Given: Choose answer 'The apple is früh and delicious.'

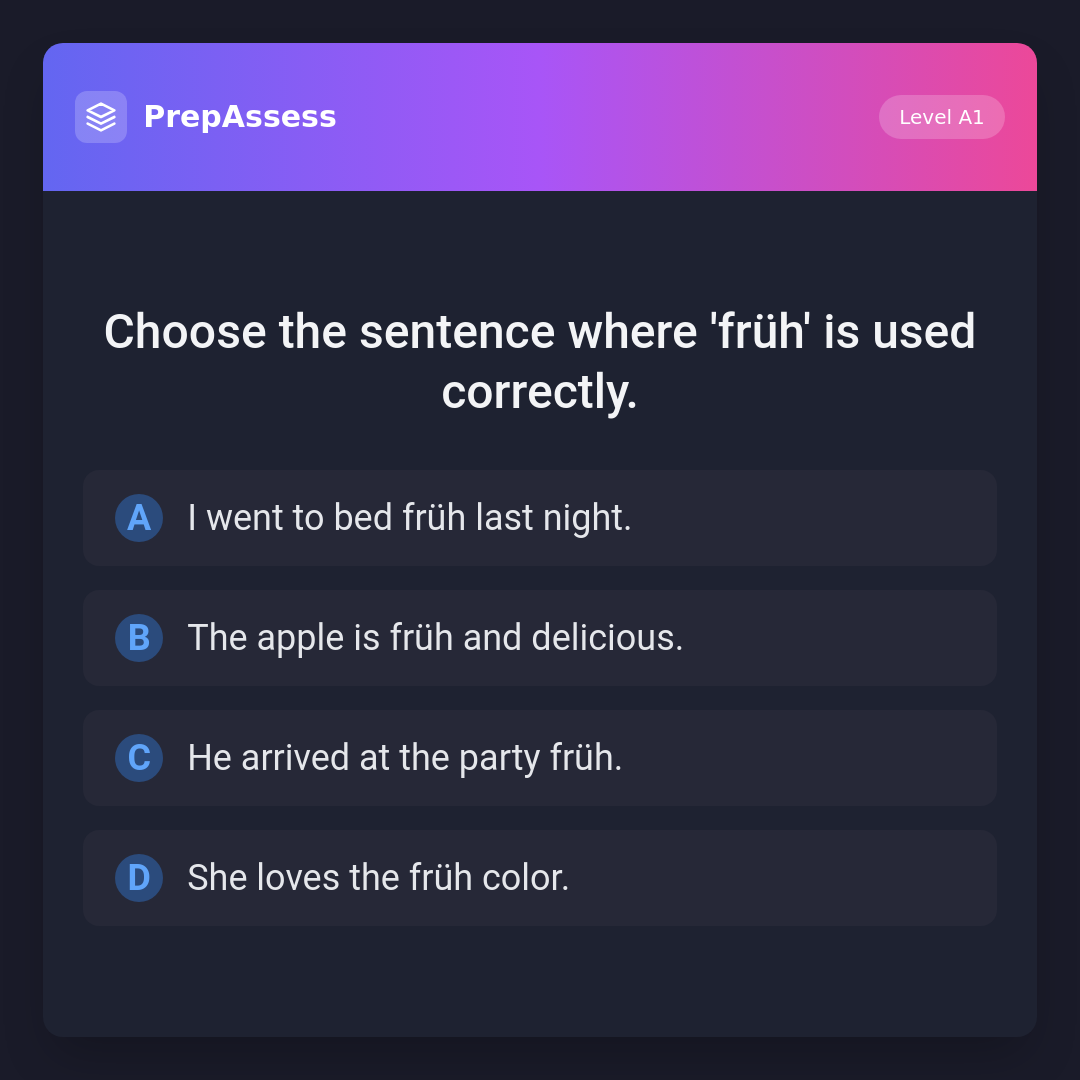Looking at the screenshot, I should (x=435, y=638).
